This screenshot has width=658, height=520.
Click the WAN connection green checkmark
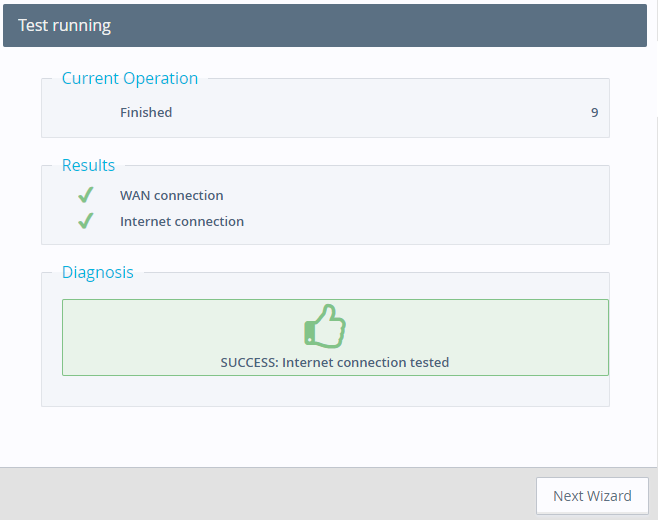pos(85,195)
